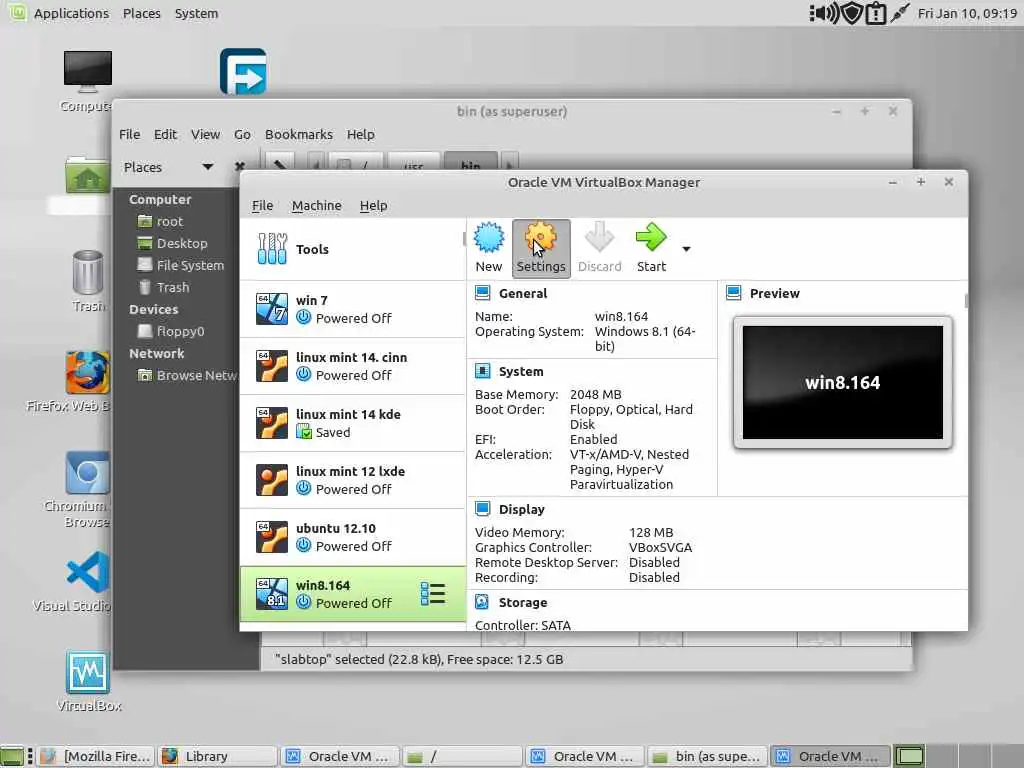Select linux mint 14 kde machine

[353, 423]
